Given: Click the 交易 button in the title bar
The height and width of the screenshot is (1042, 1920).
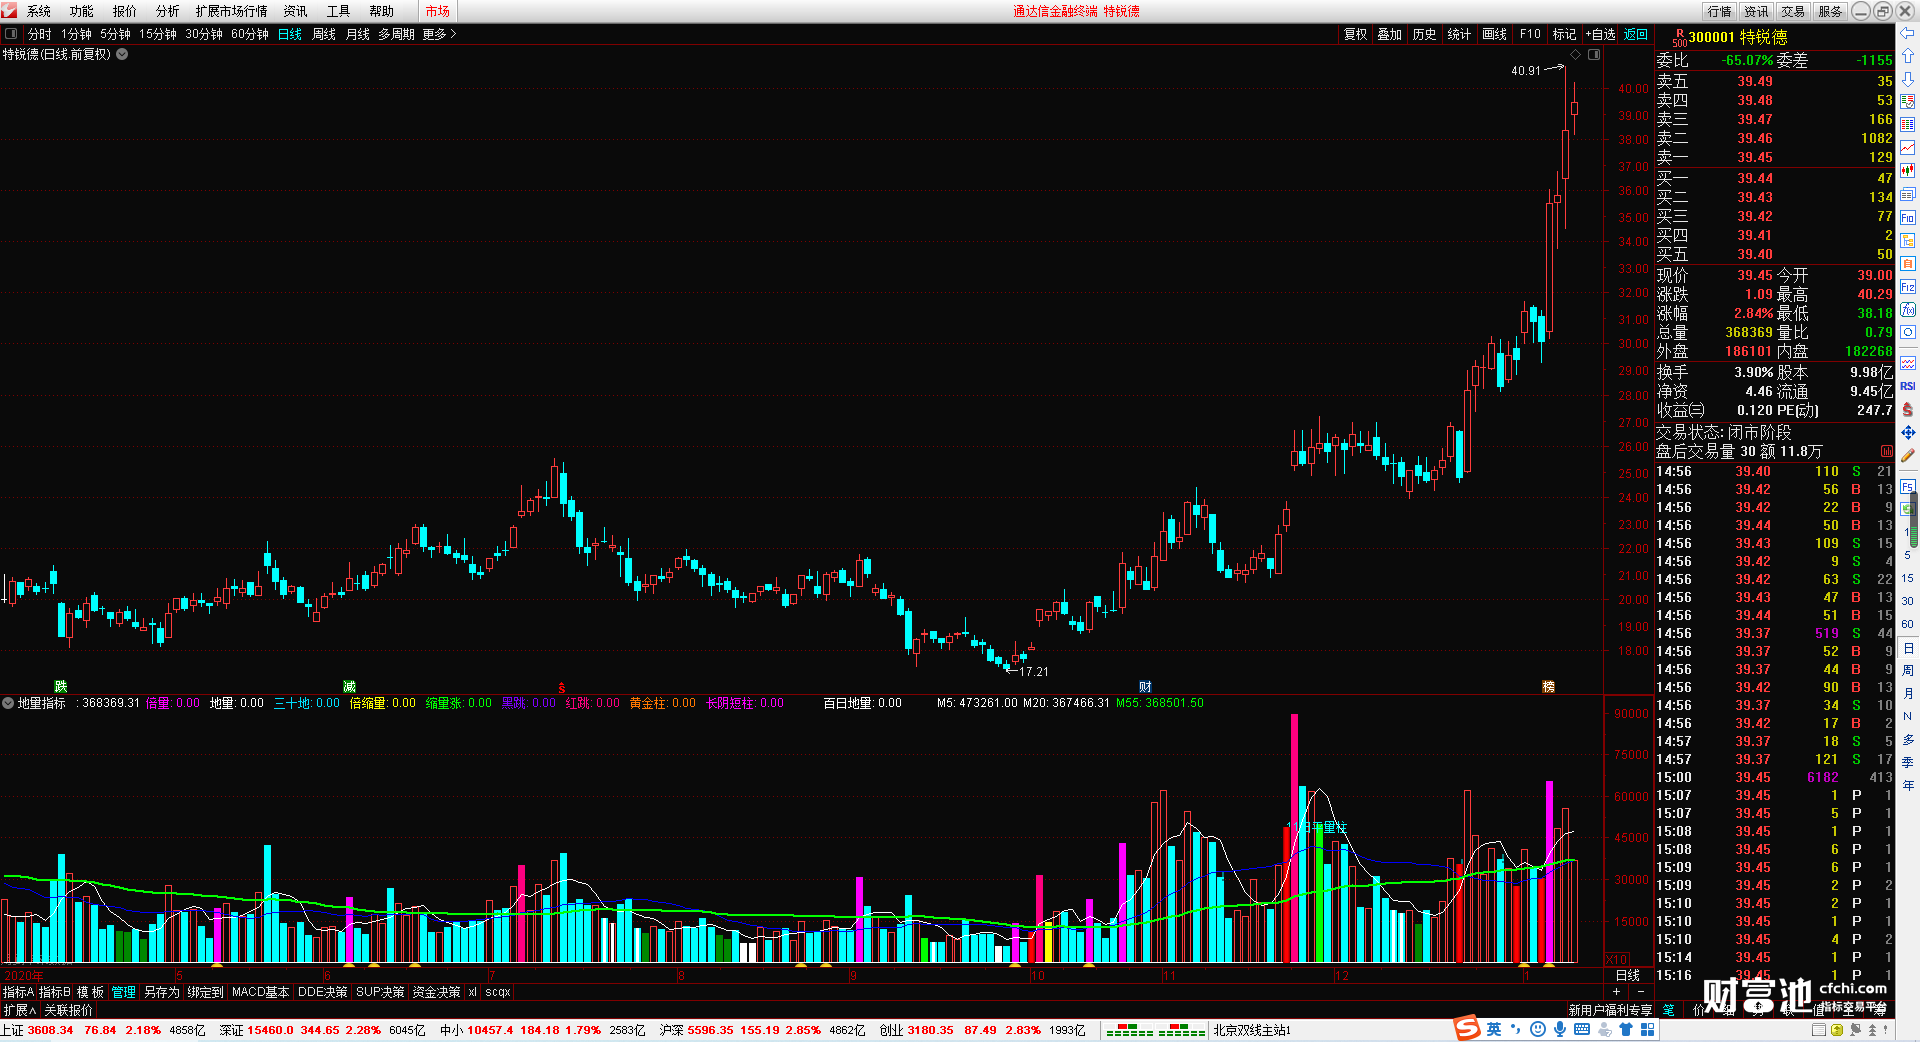Looking at the screenshot, I should point(1793,11).
